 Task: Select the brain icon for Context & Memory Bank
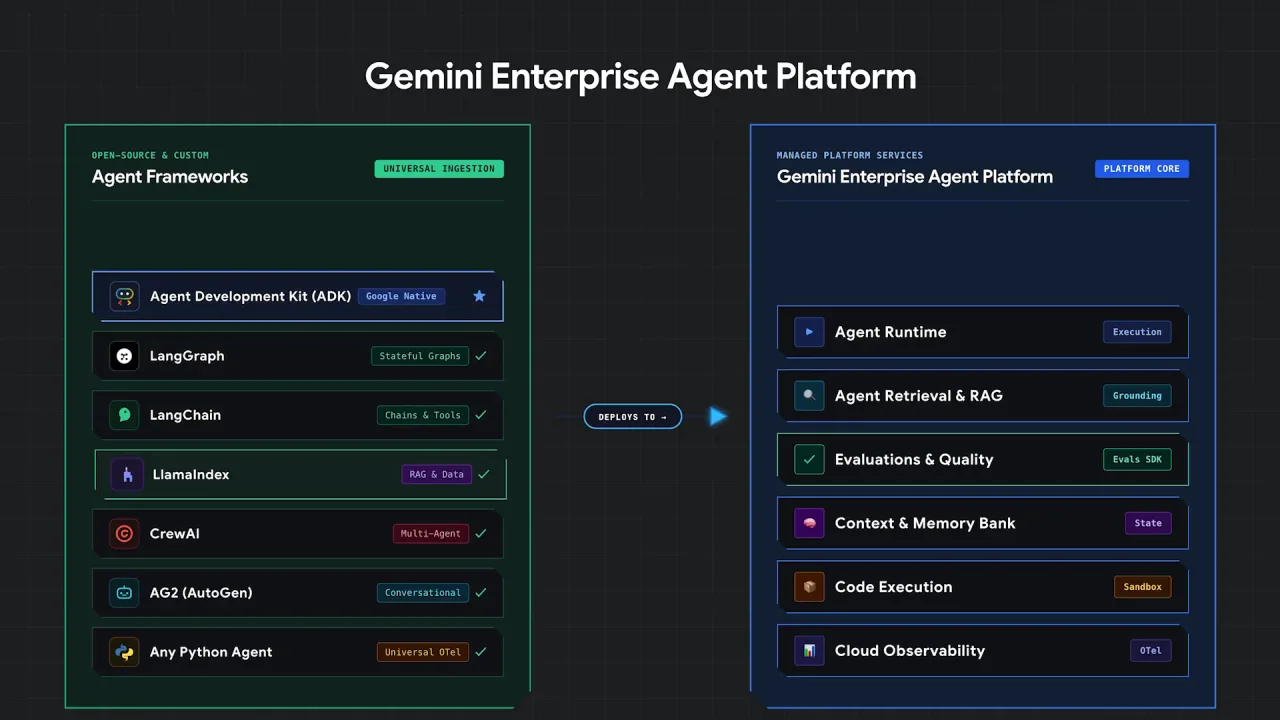[809, 523]
